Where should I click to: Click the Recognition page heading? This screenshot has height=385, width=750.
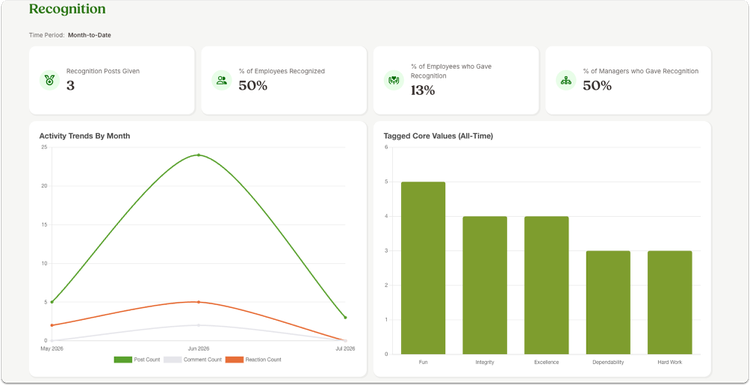click(x=67, y=9)
